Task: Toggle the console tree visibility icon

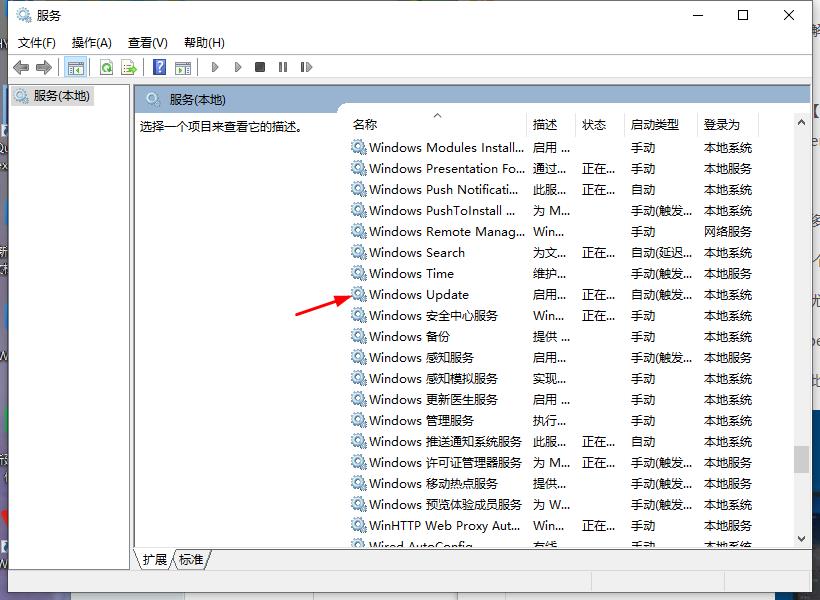Action: tap(74, 67)
